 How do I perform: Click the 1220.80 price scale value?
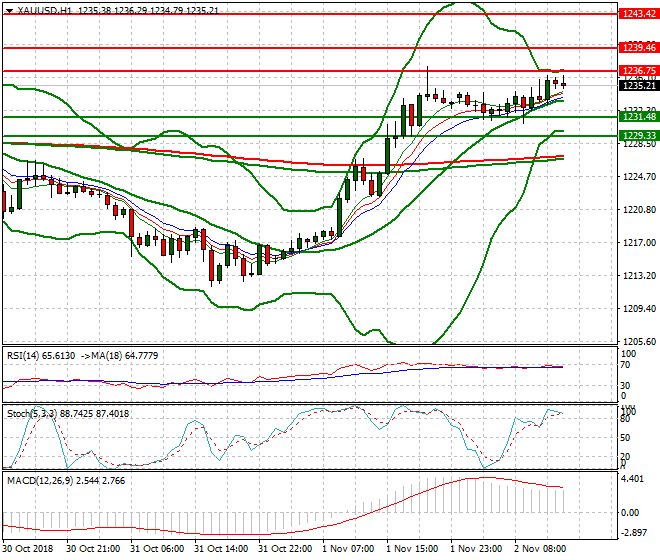636,210
